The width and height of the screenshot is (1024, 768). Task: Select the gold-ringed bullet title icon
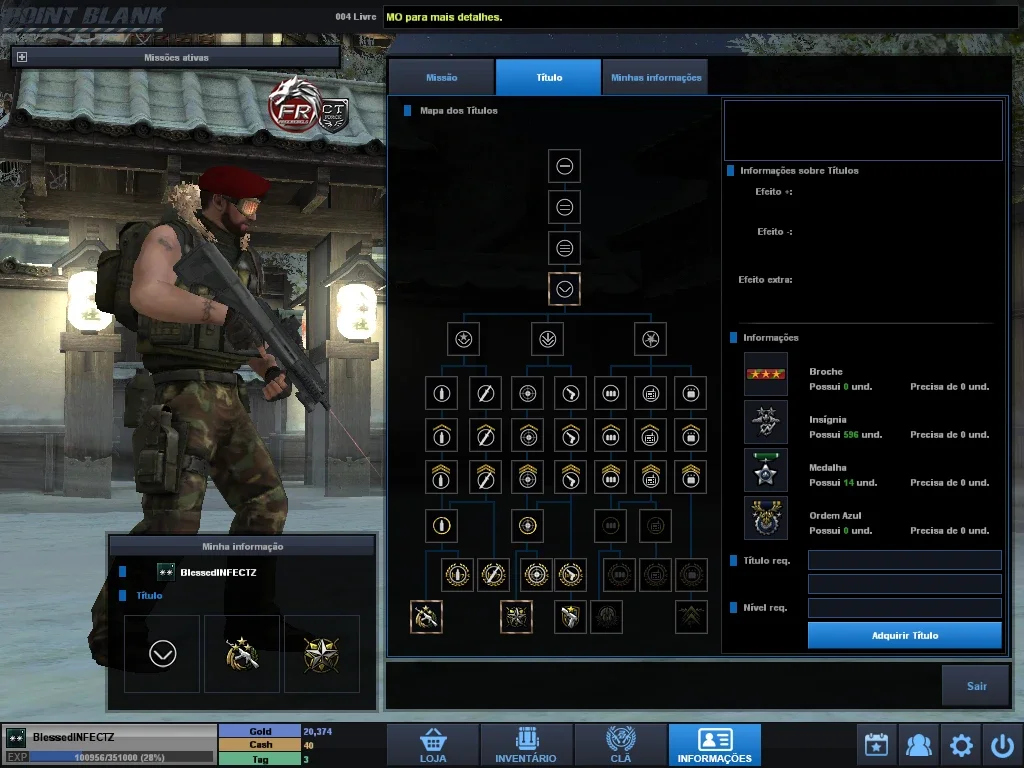pyautogui.click(x=441, y=526)
